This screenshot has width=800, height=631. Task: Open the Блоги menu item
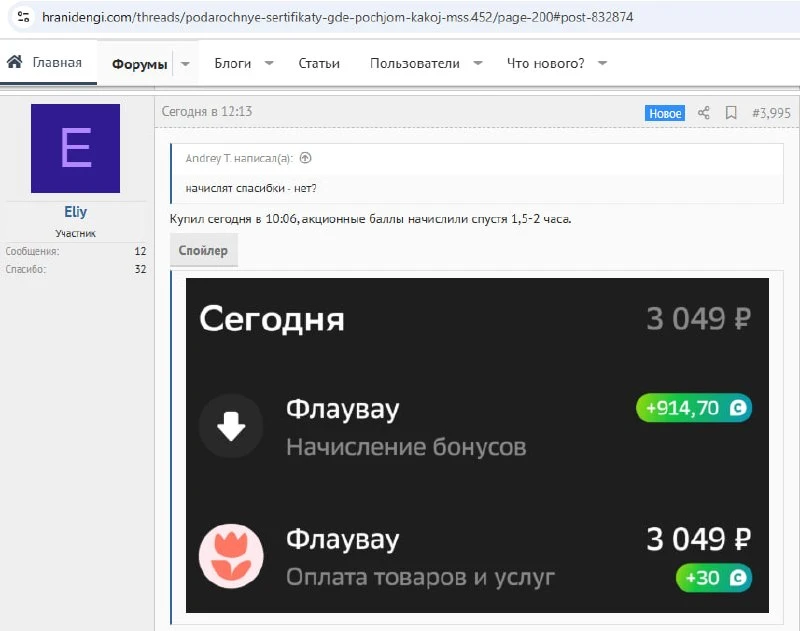(x=233, y=63)
